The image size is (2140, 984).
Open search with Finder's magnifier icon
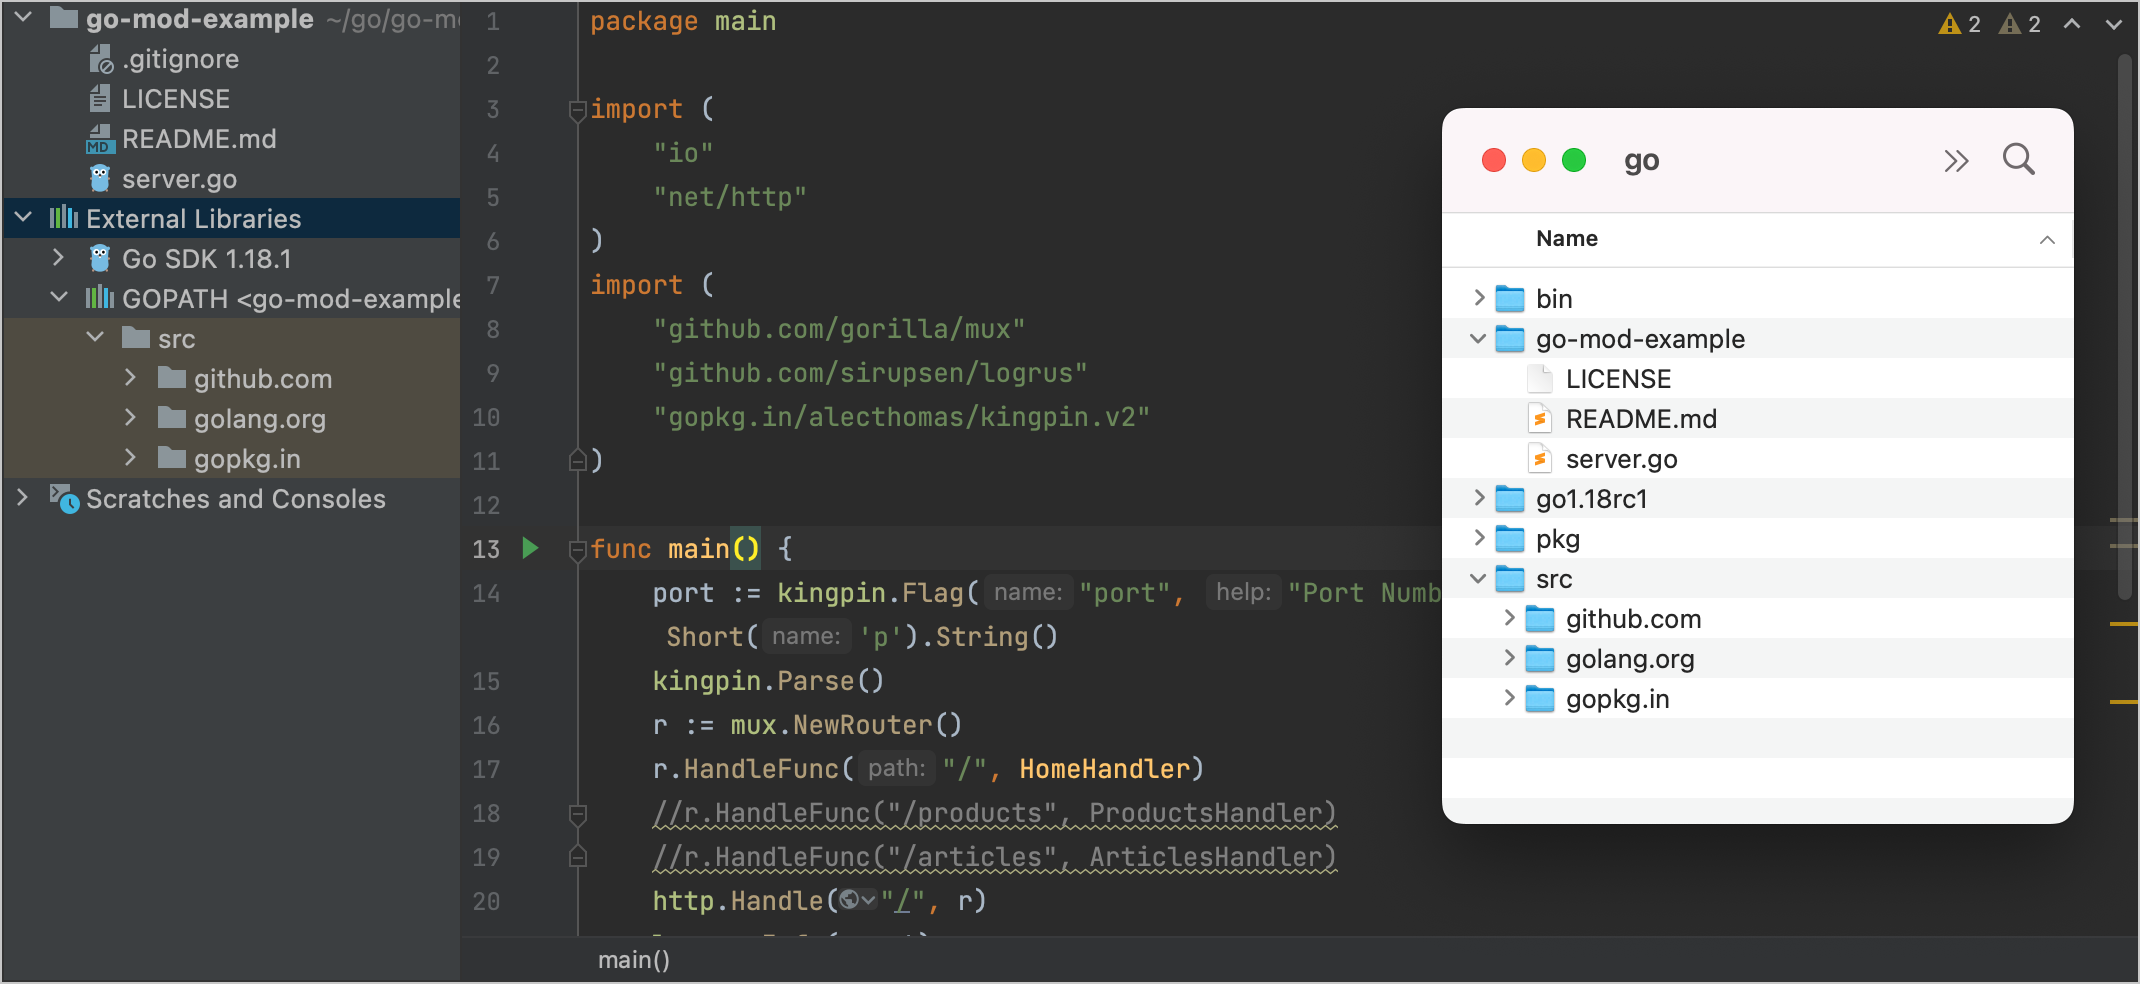(2017, 160)
